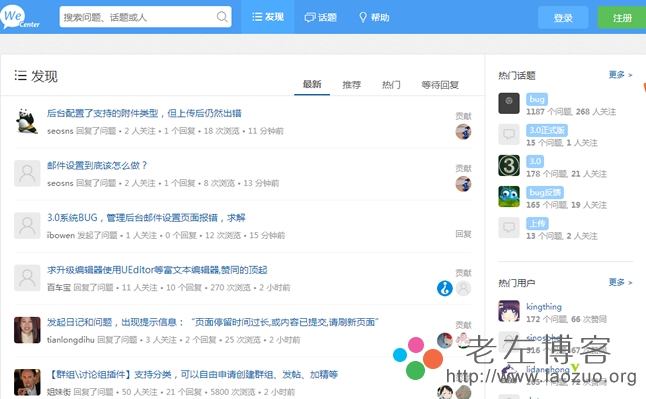The height and width of the screenshot is (399, 646).
Task: Open the 发现 navigation menu
Action: [x=268, y=17]
